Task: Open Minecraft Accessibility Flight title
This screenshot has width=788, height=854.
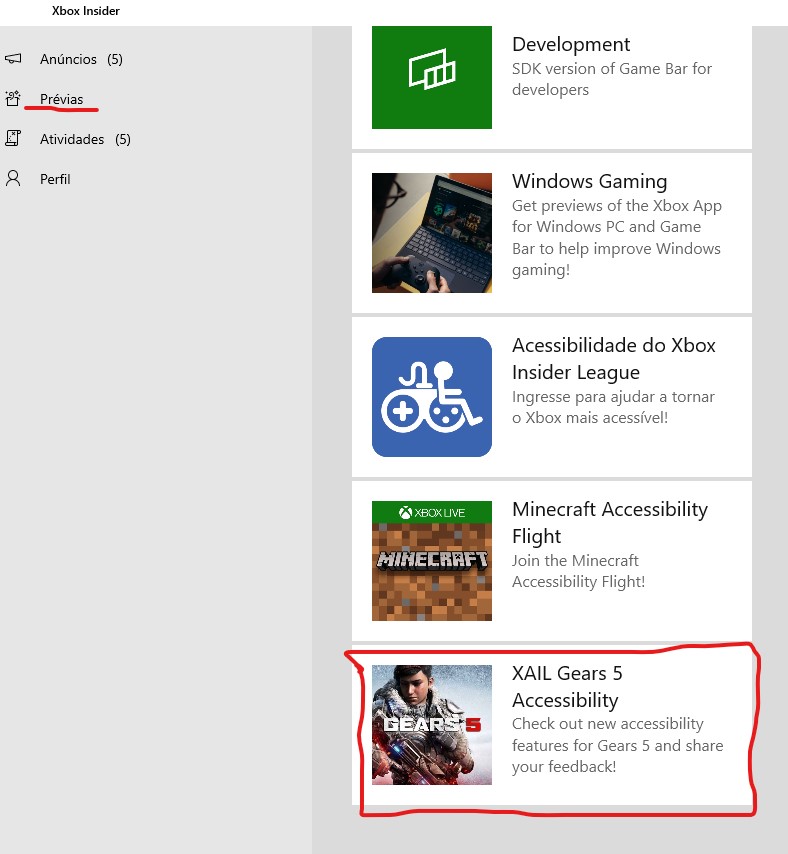Action: tap(610, 523)
